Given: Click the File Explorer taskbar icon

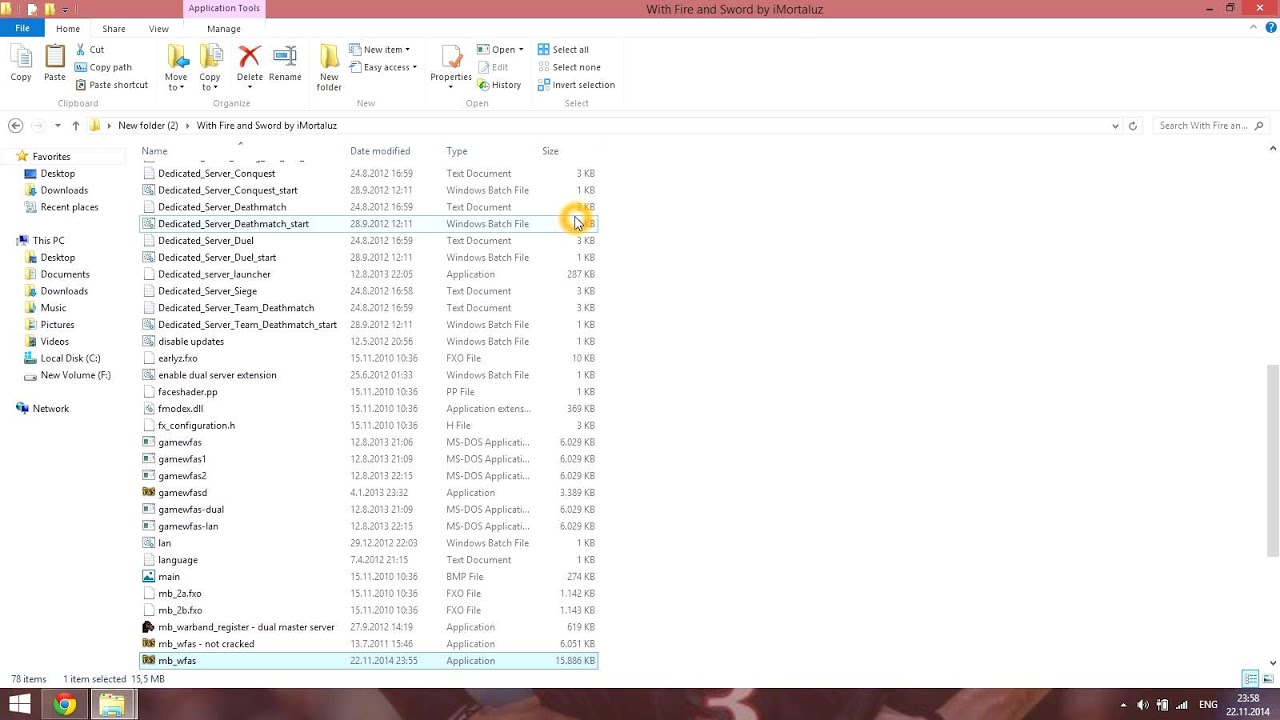Looking at the screenshot, I should point(112,705).
